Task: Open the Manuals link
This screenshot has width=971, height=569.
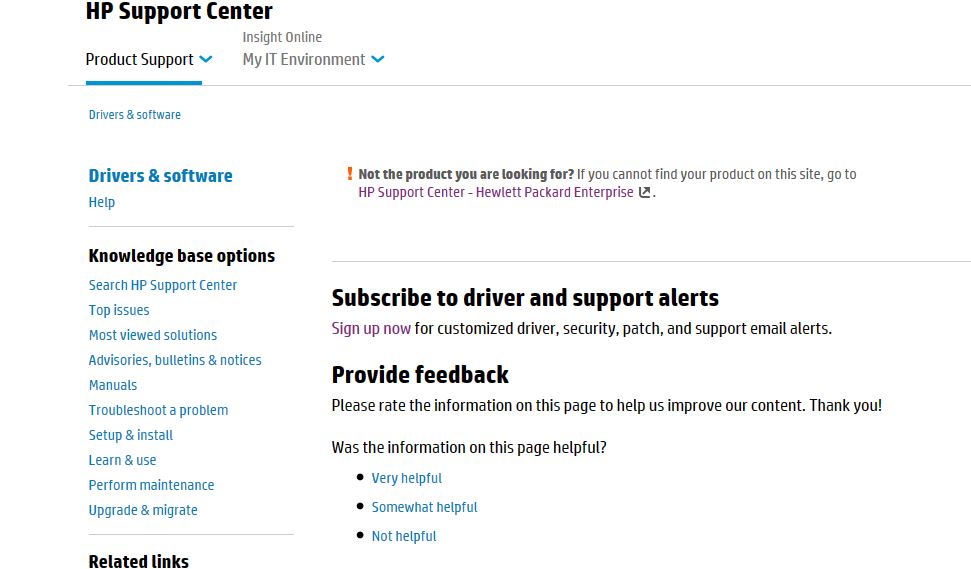Action: tap(113, 385)
